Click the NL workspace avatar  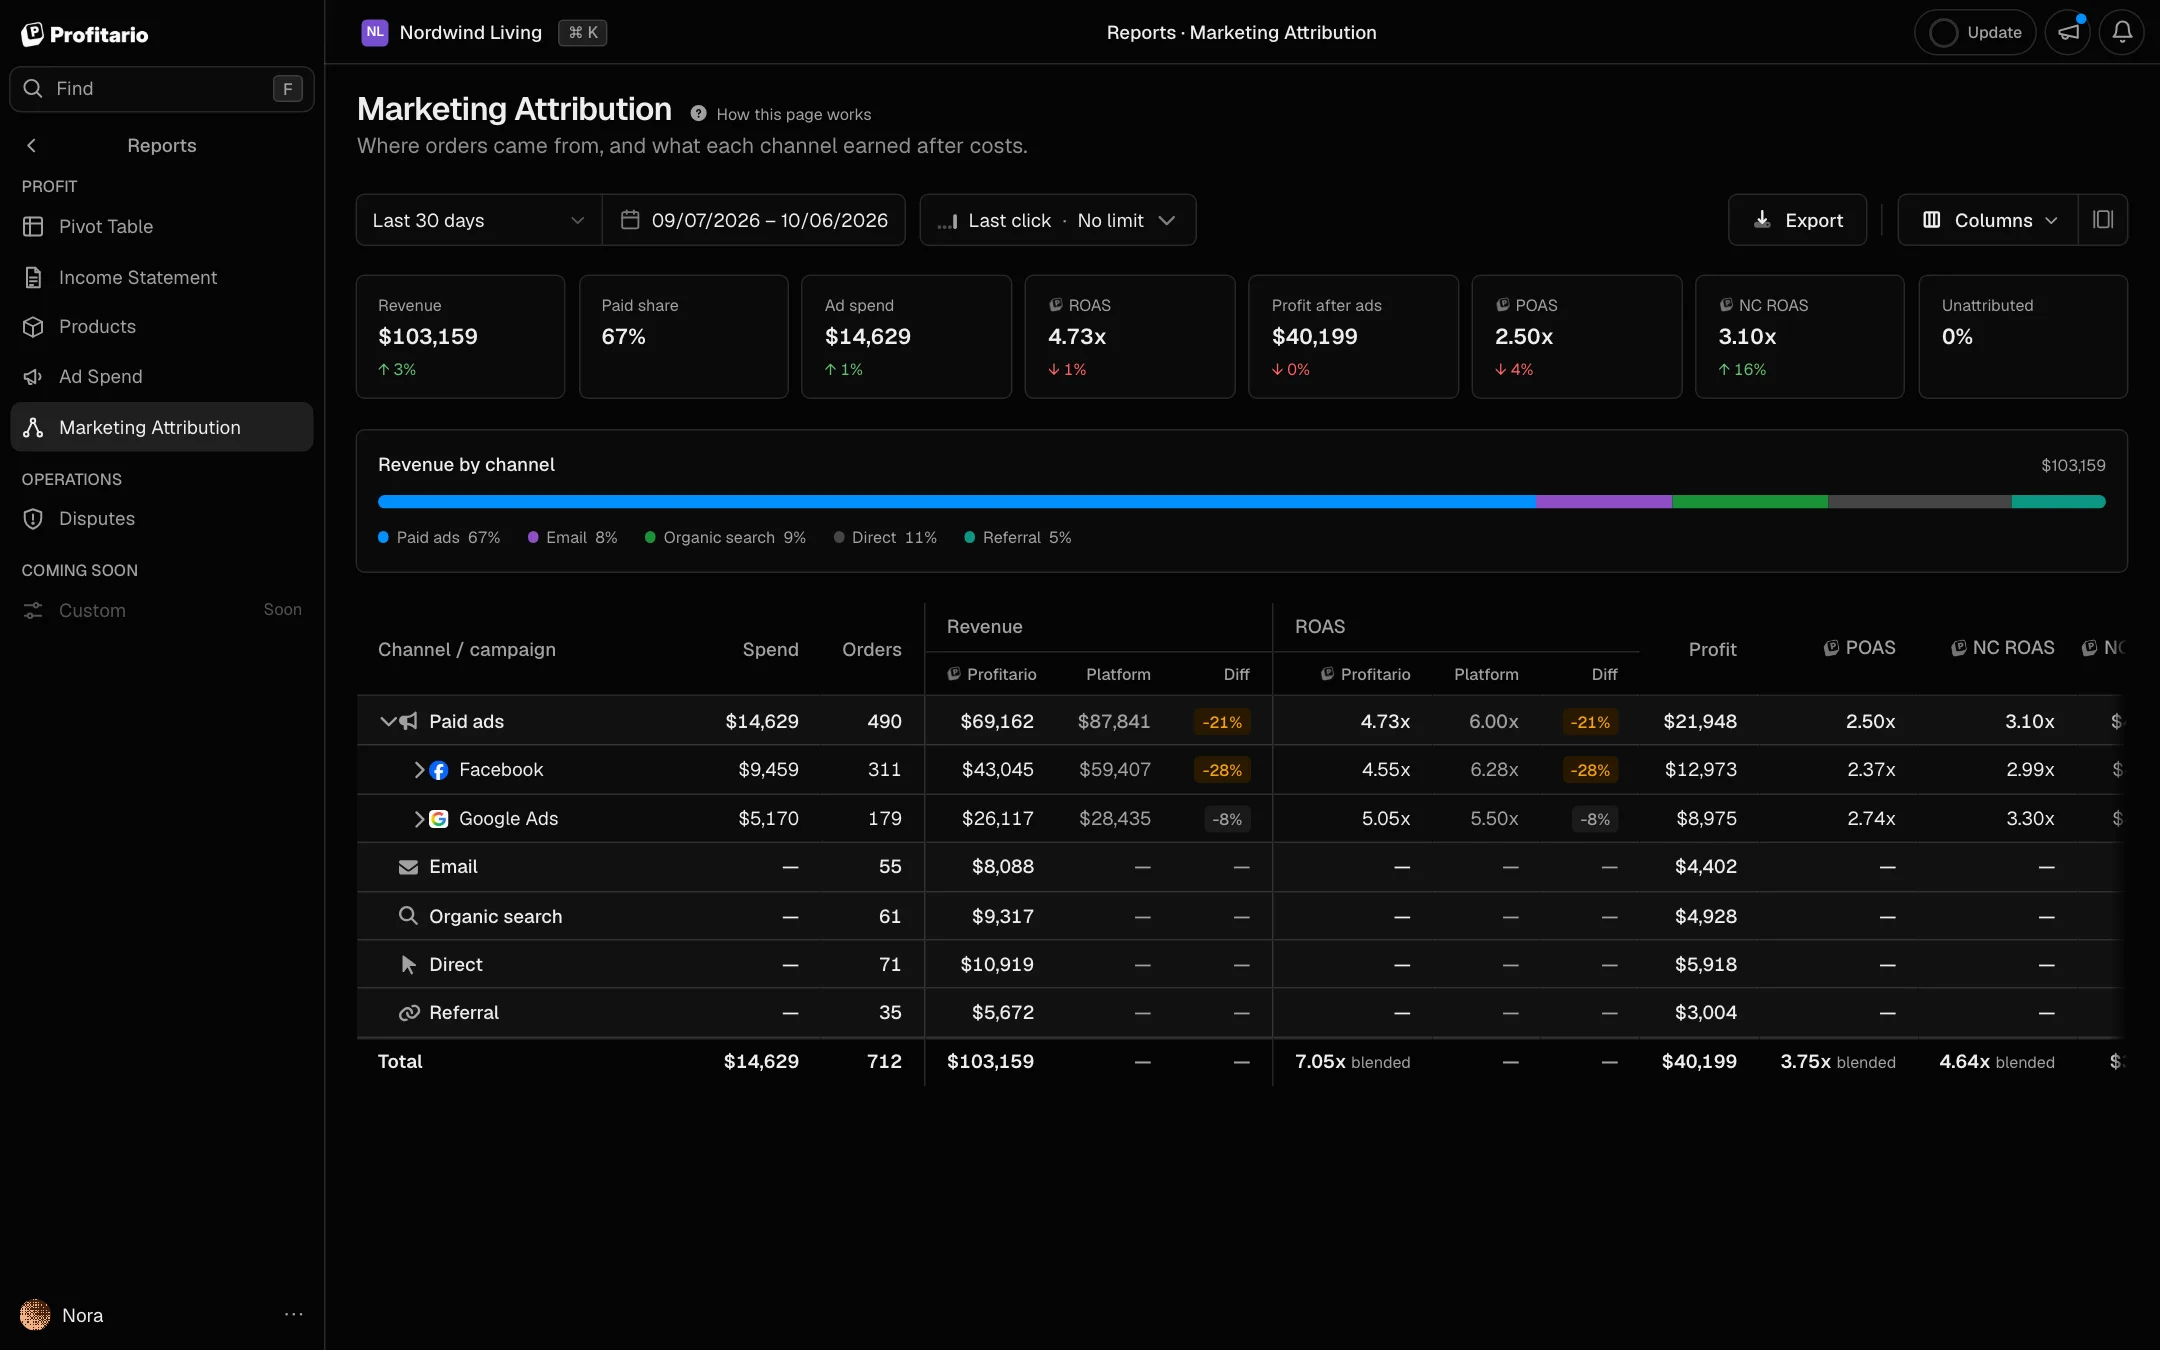coord(374,32)
